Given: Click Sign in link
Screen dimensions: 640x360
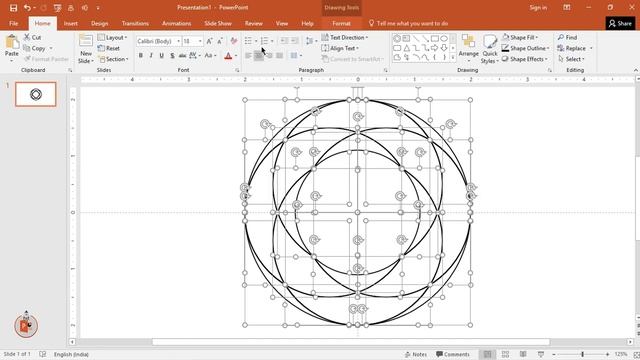Looking at the screenshot, I should click(x=538, y=8).
